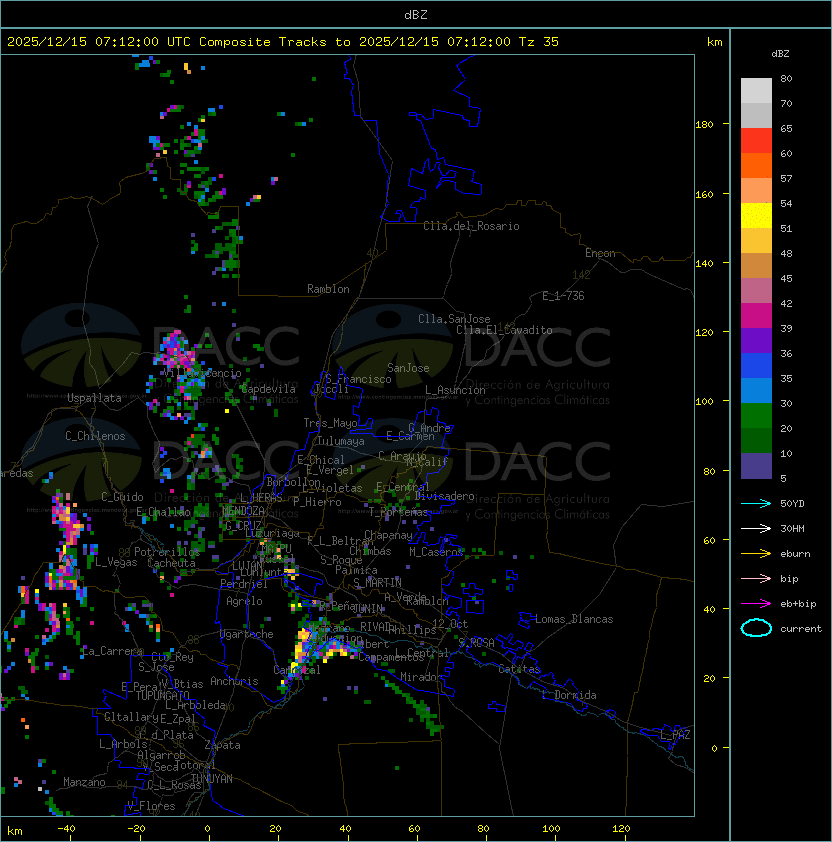Pick the royal blue dBZ swatch

tap(756, 366)
